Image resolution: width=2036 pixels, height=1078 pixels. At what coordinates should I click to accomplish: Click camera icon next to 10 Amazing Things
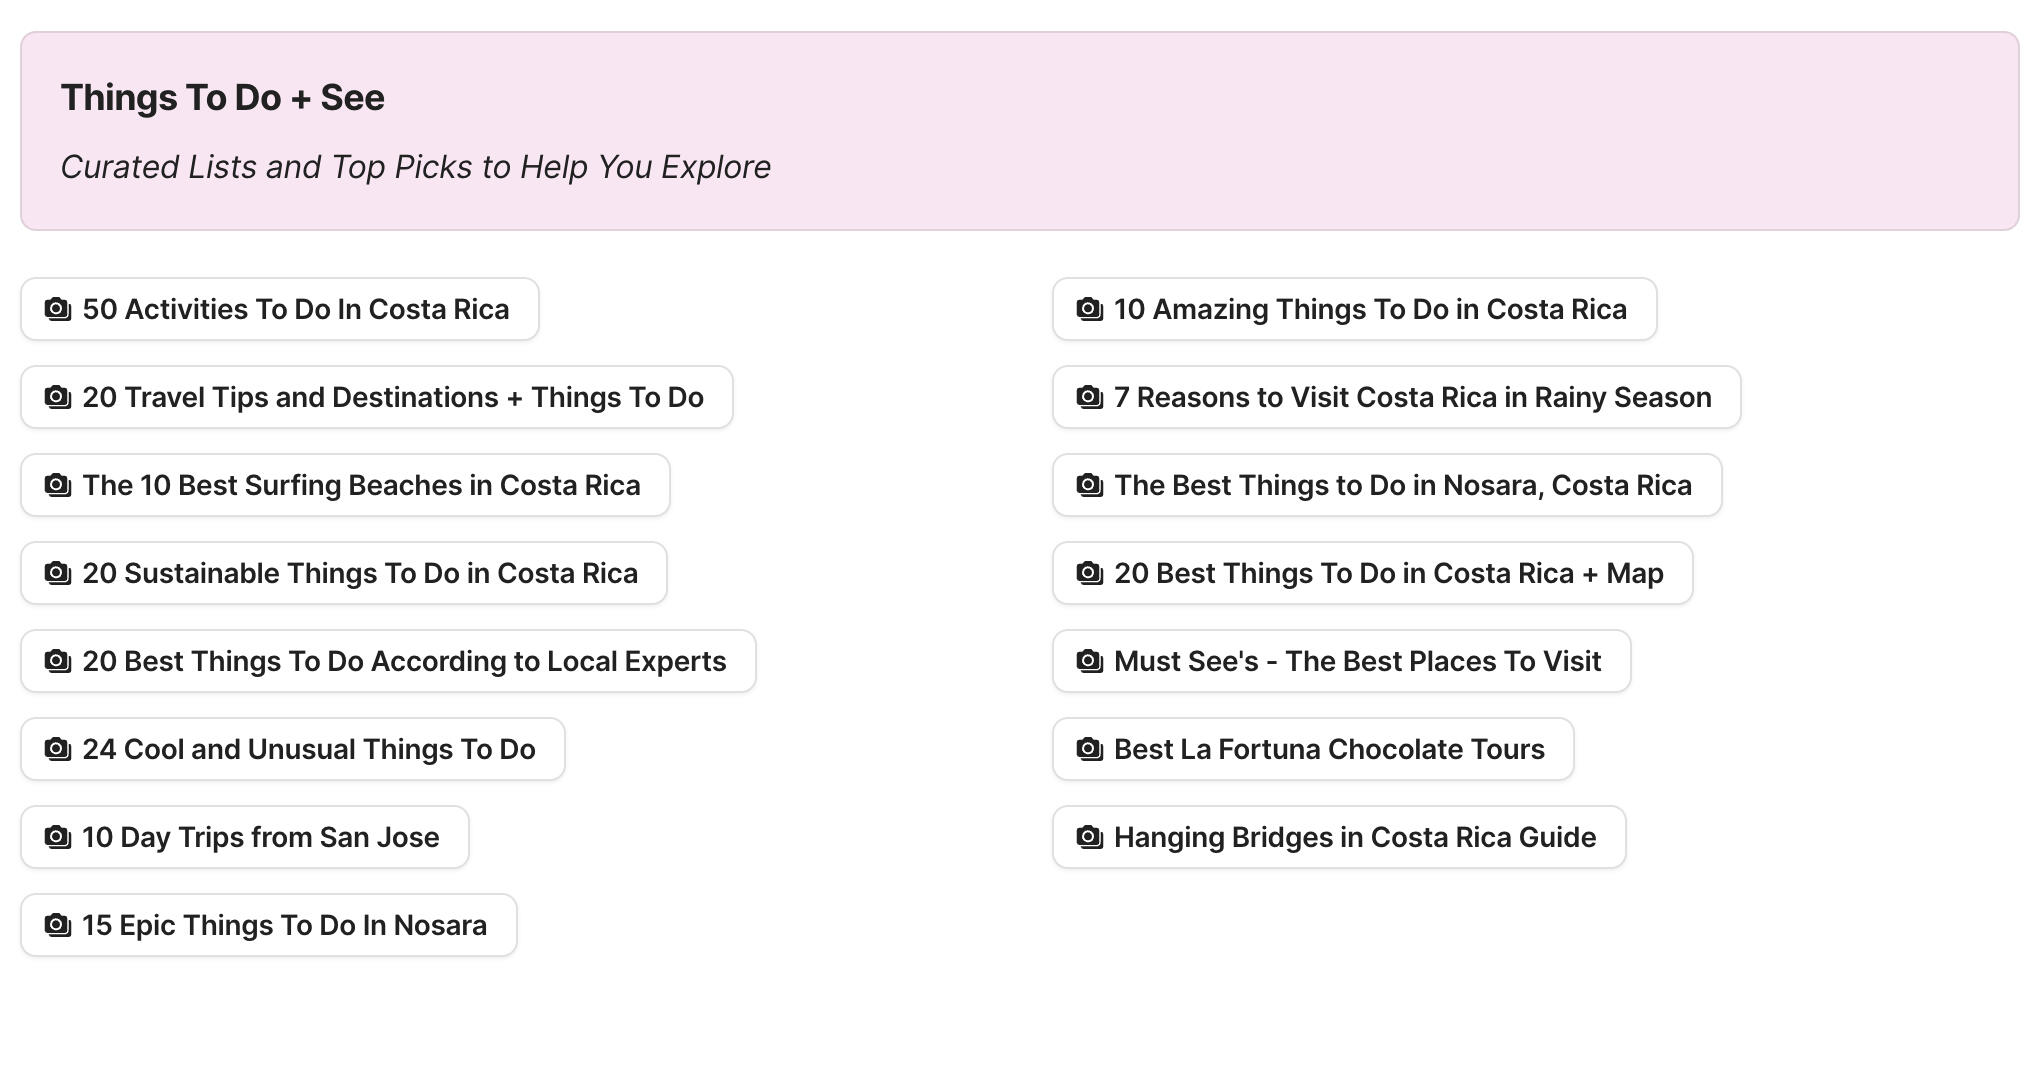tap(1090, 309)
